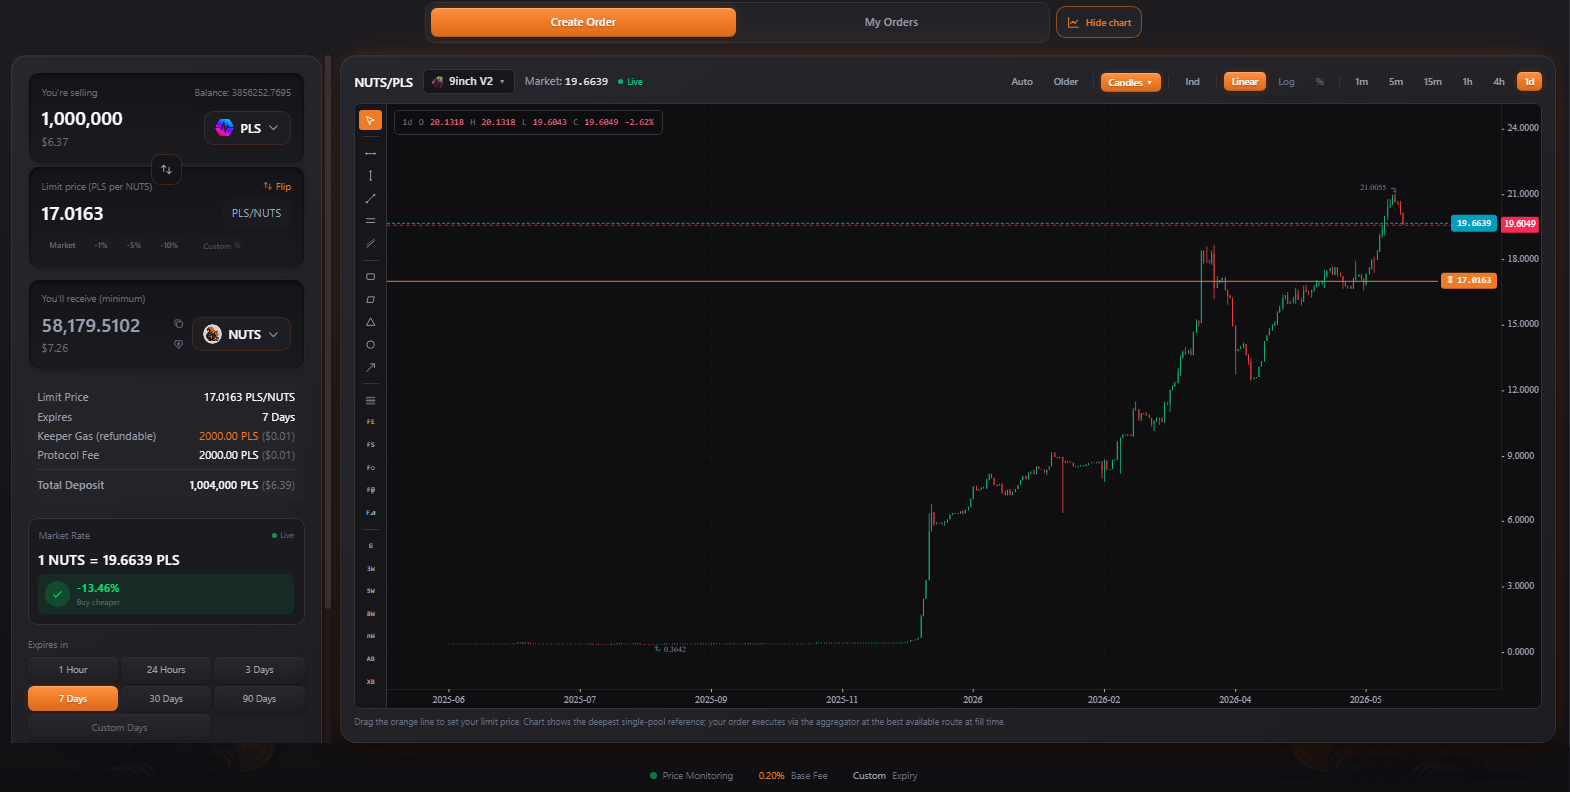Select the FE Fibonacci extension tool

[370, 422]
